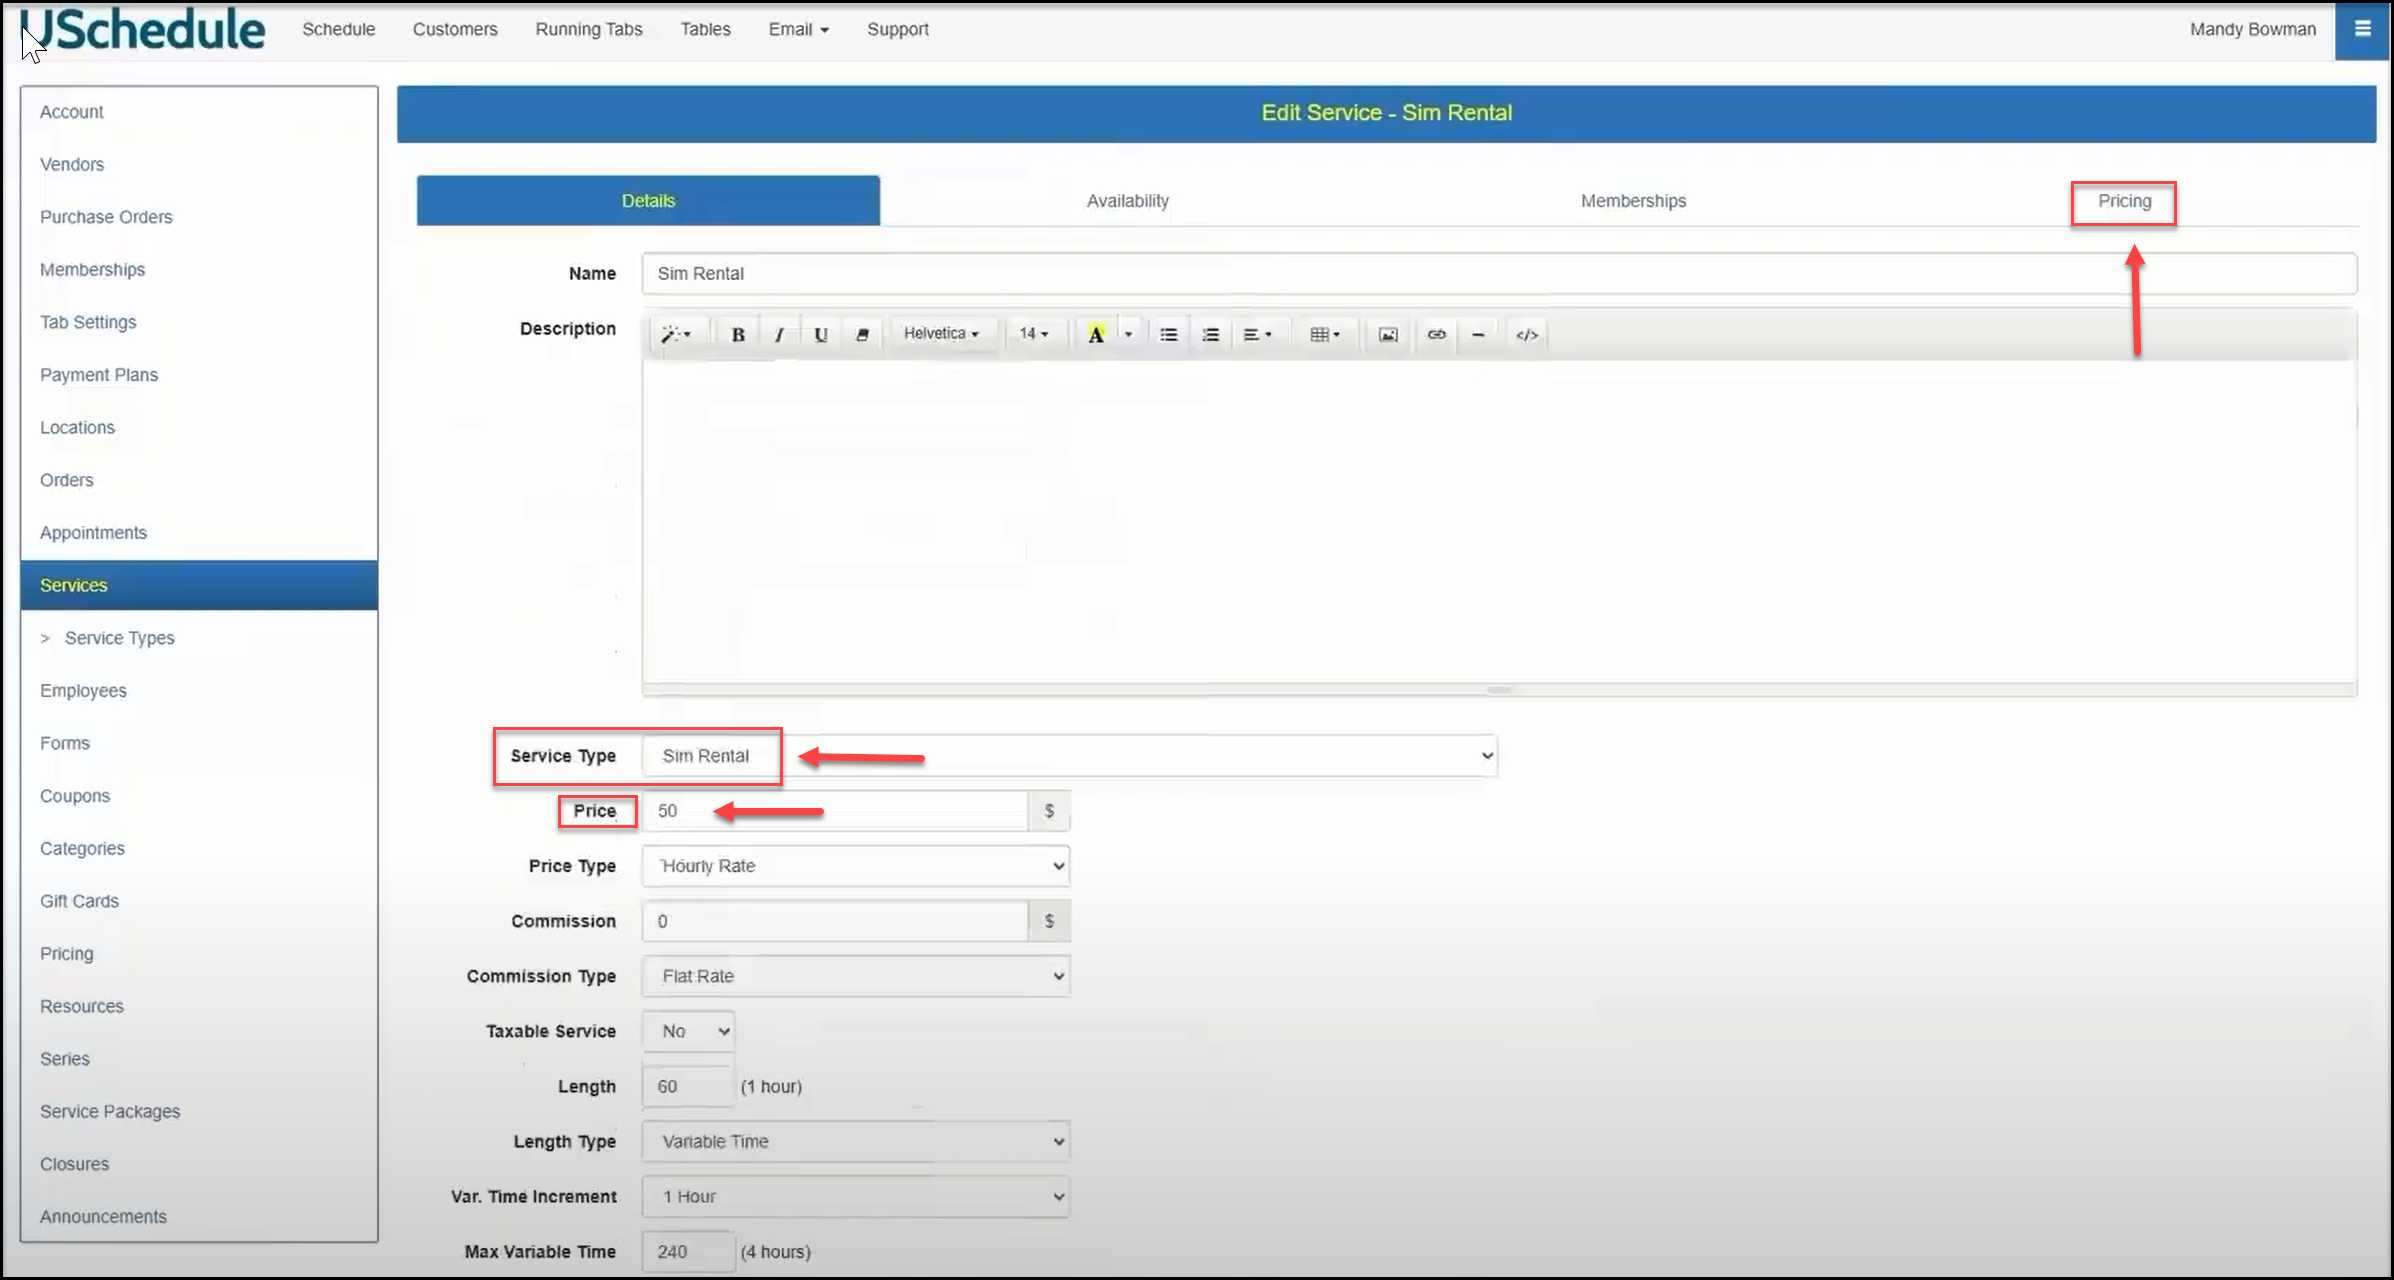Toggle bold formatting in description editor
This screenshot has width=2394, height=1280.
[x=738, y=335]
